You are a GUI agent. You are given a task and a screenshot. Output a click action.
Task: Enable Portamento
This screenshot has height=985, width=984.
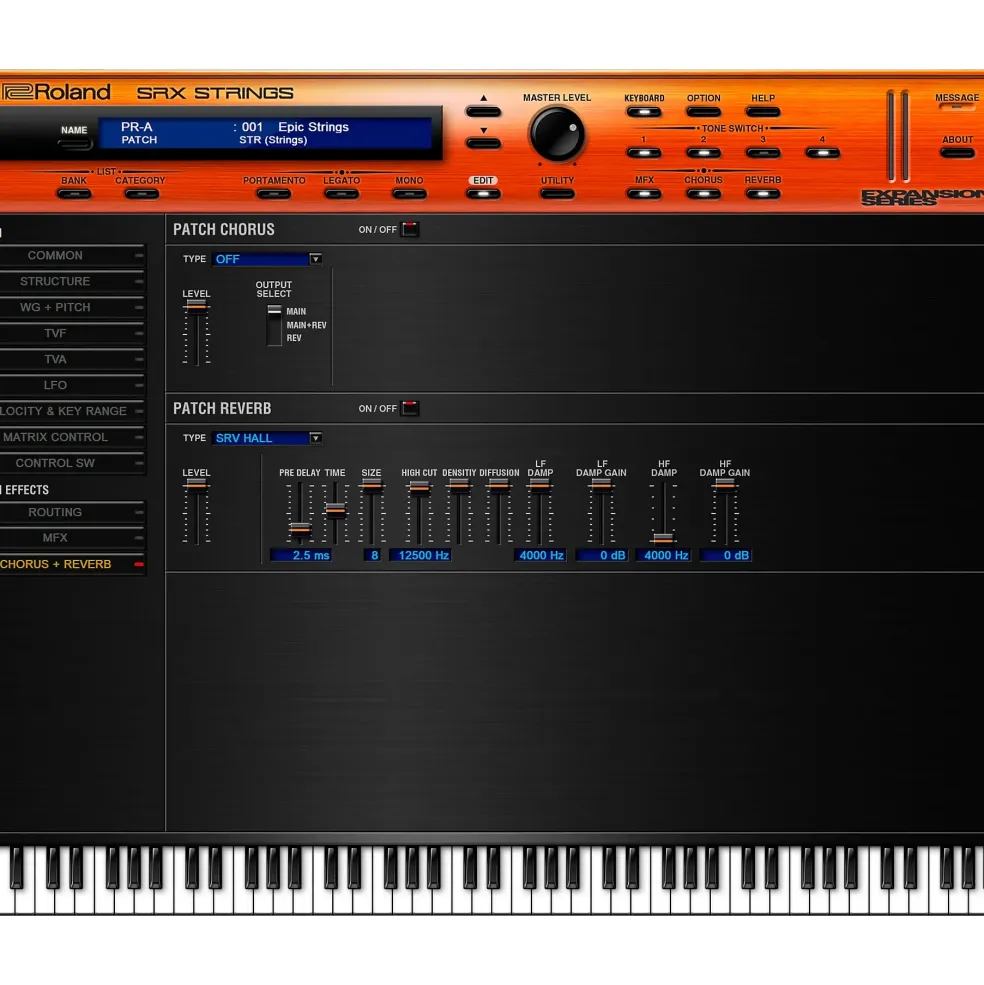[274, 193]
